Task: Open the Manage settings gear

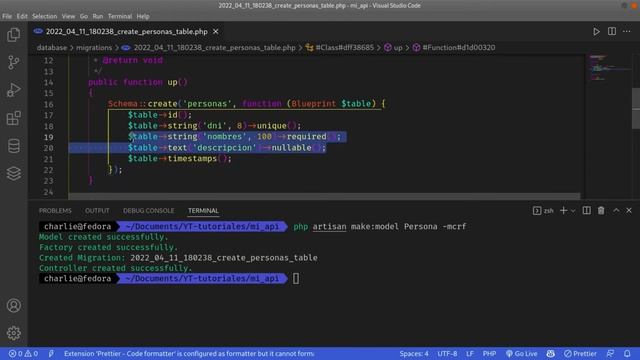Action: tap(13, 333)
